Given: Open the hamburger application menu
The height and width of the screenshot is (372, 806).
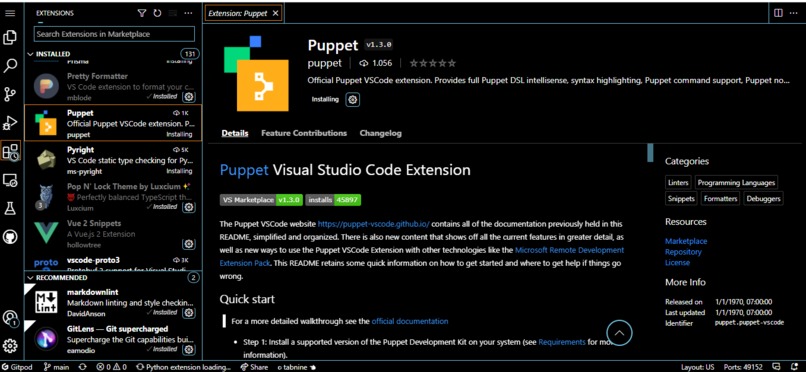Looking at the screenshot, I should tap(10, 13).
